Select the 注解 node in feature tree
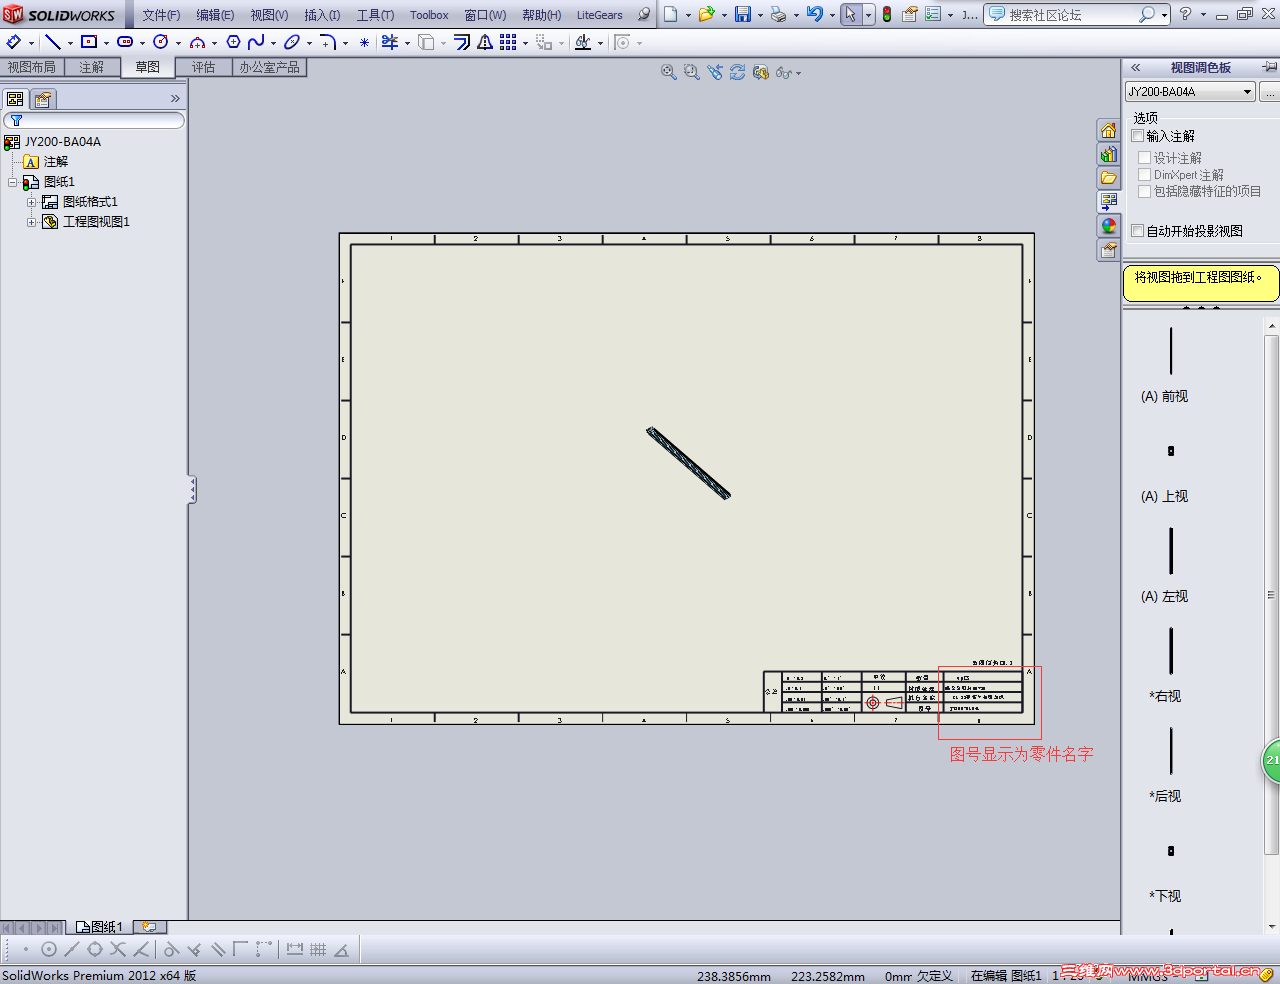This screenshot has width=1280, height=984. click(x=46, y=162)
